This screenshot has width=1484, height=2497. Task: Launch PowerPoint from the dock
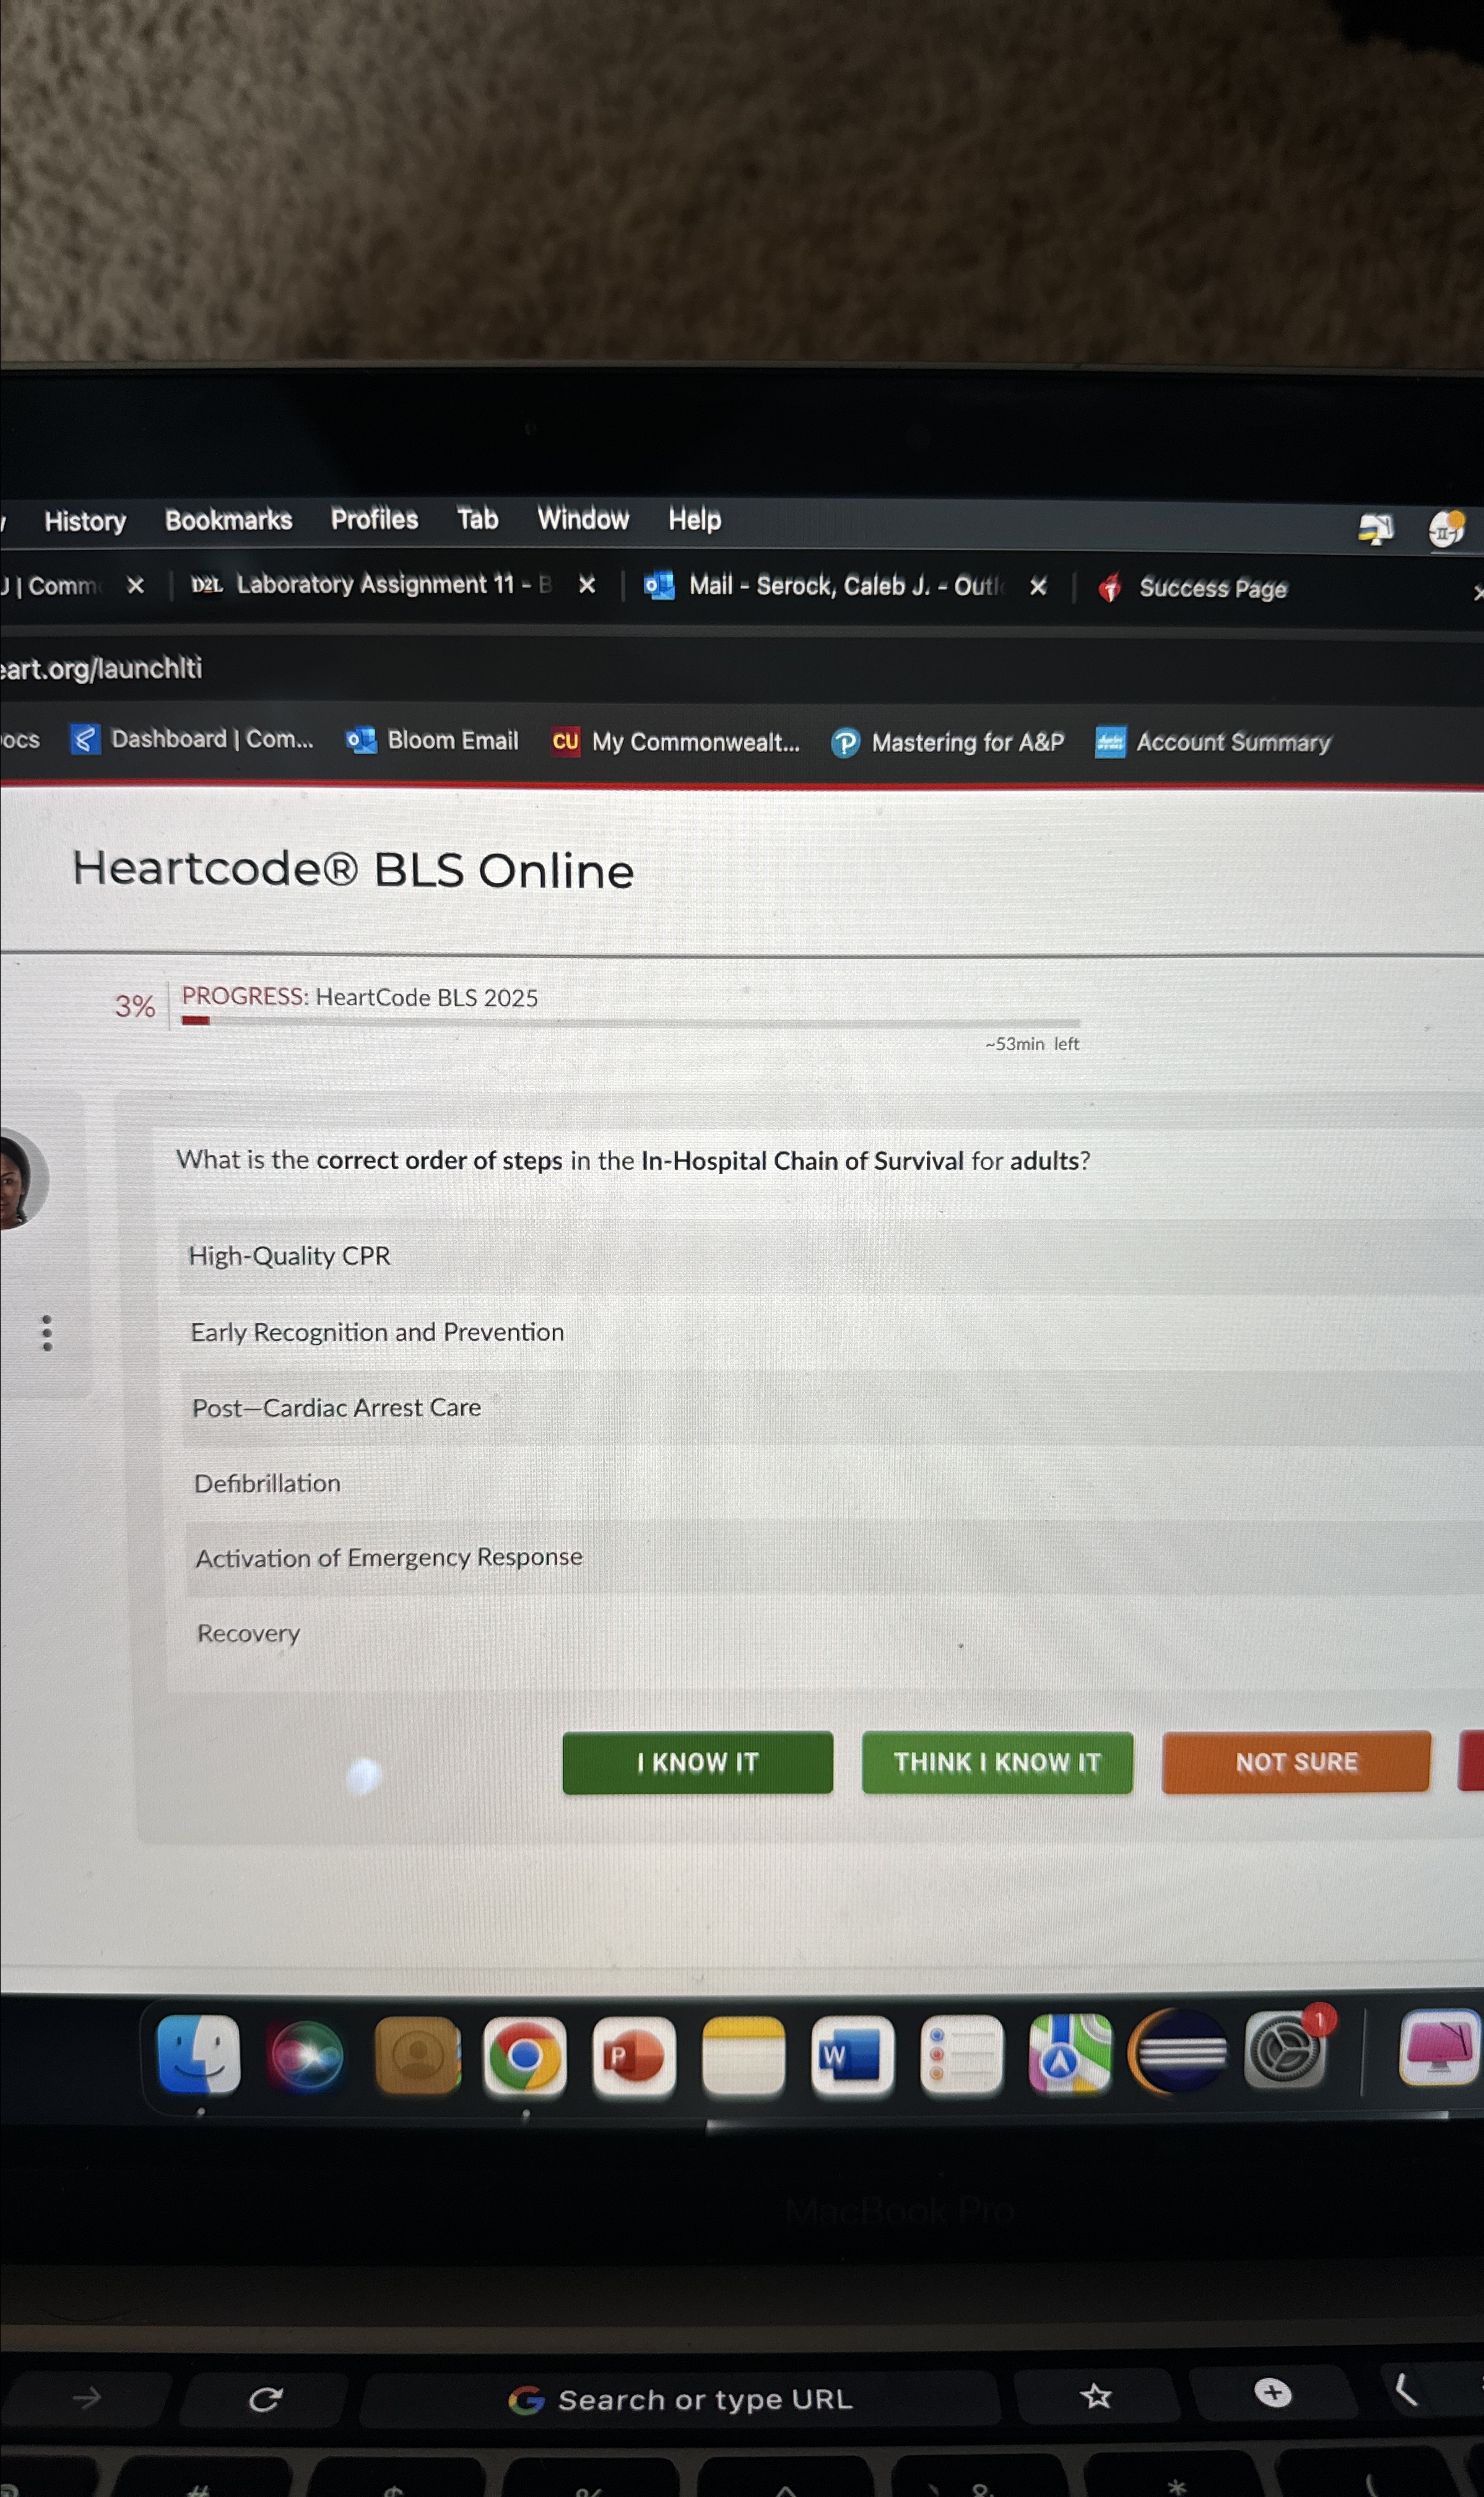634,2056
